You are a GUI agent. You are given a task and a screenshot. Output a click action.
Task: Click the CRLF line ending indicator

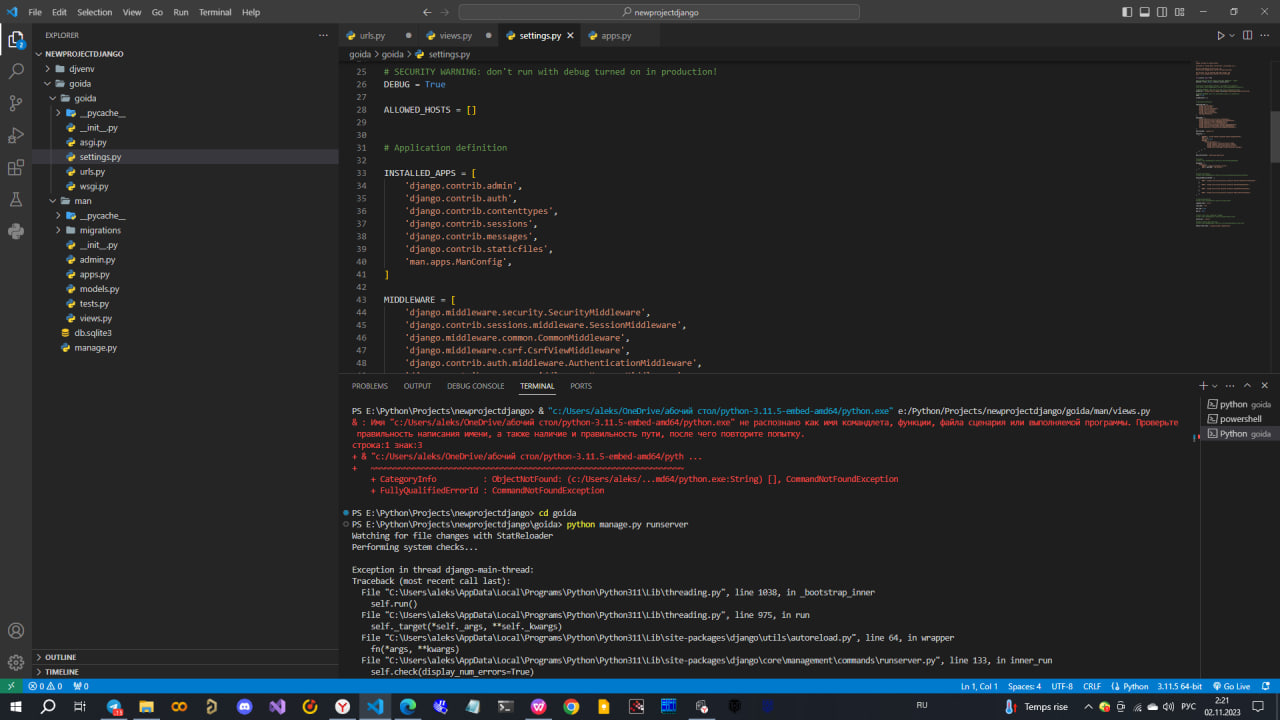click(1092, 686)
